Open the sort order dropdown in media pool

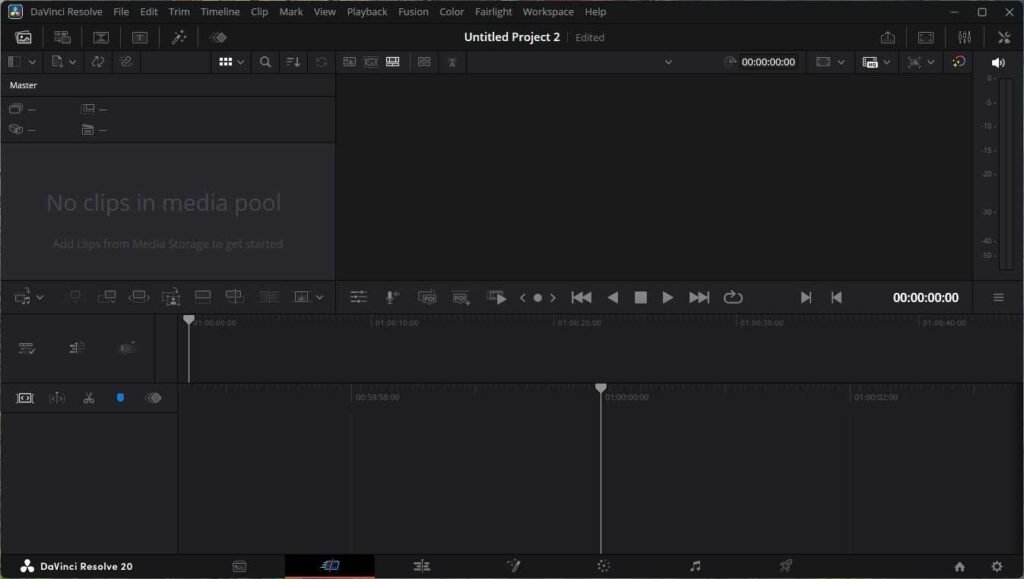292,62
